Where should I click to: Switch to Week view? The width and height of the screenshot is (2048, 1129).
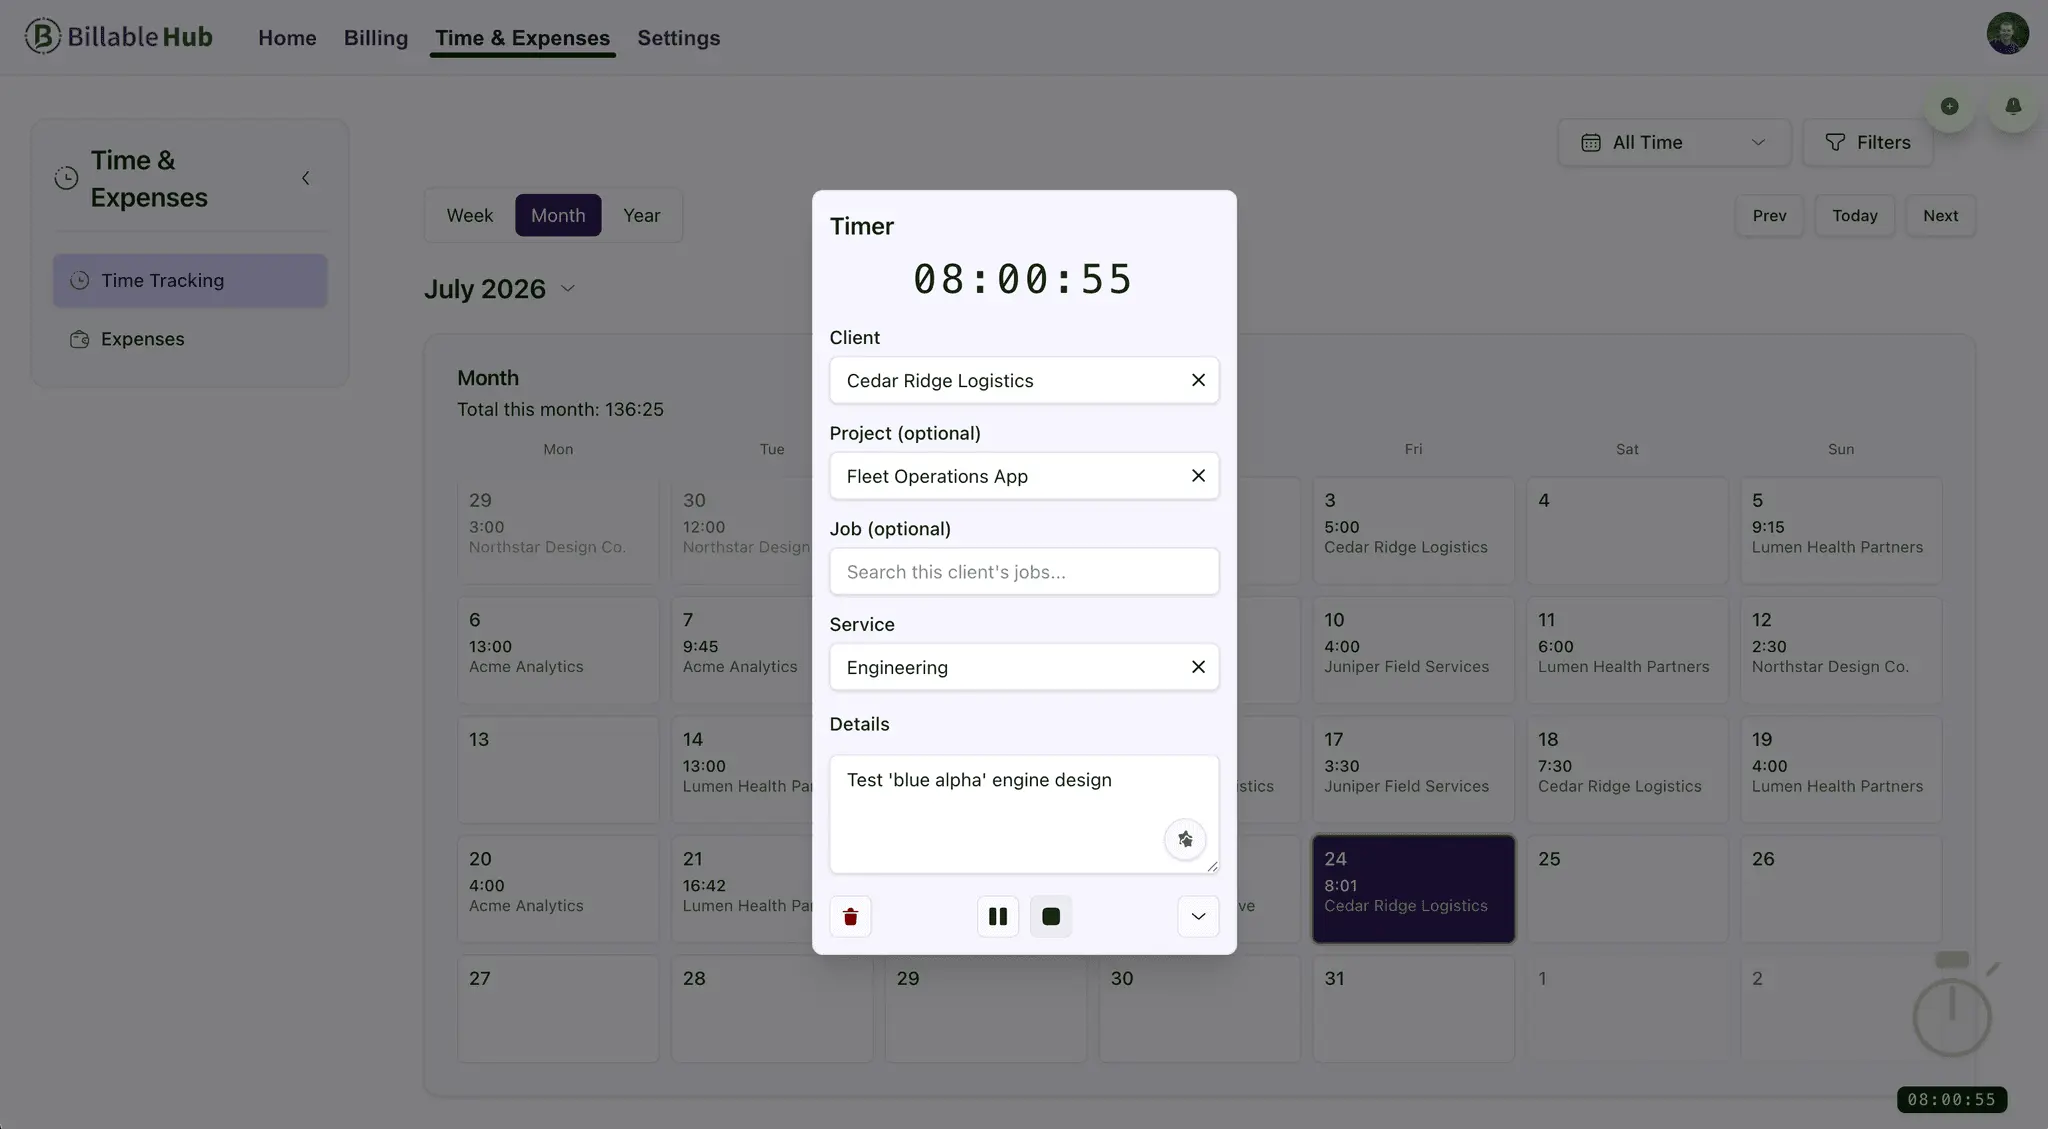pyautogui.click(x=470, y=215)
